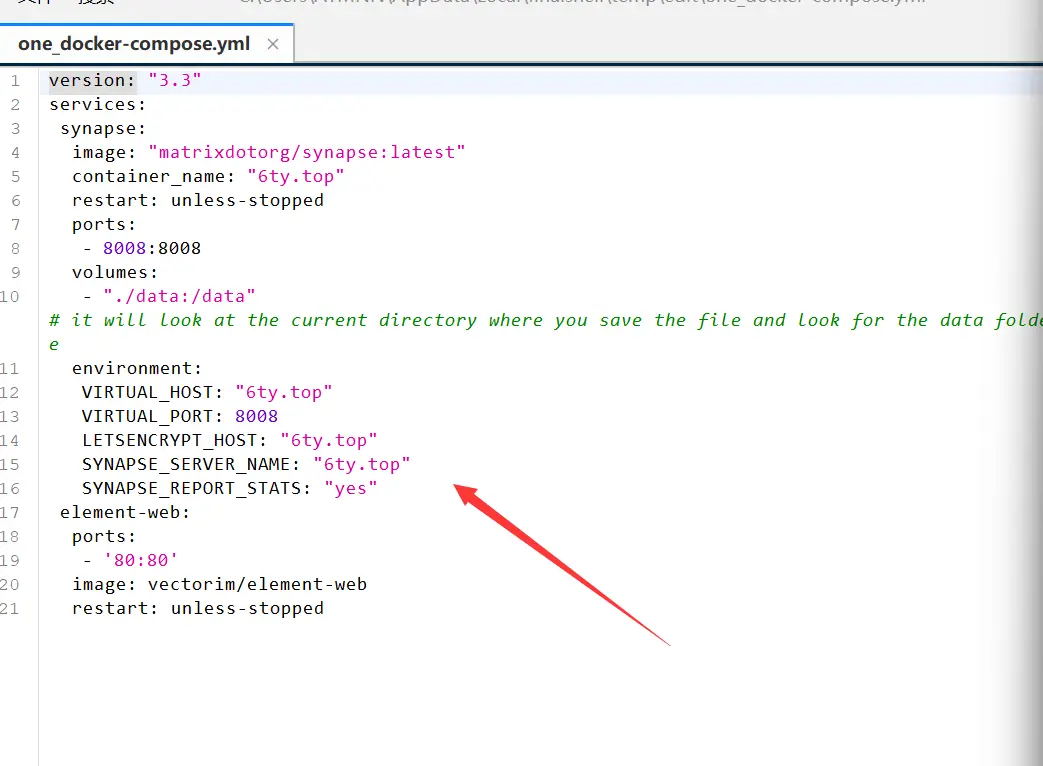
Task: Click line number 21 in gutter
Action: (x=9, y=608)
